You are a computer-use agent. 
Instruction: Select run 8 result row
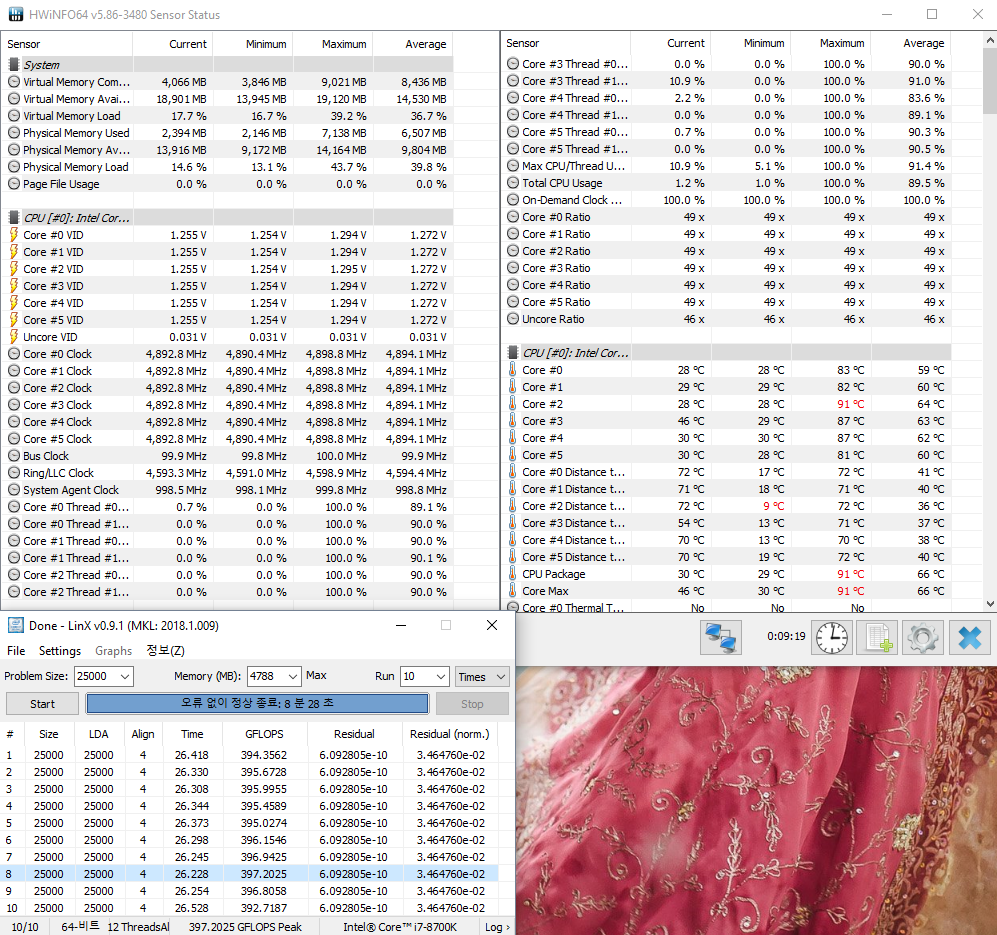pyautogui.click(x=250, y=874)
